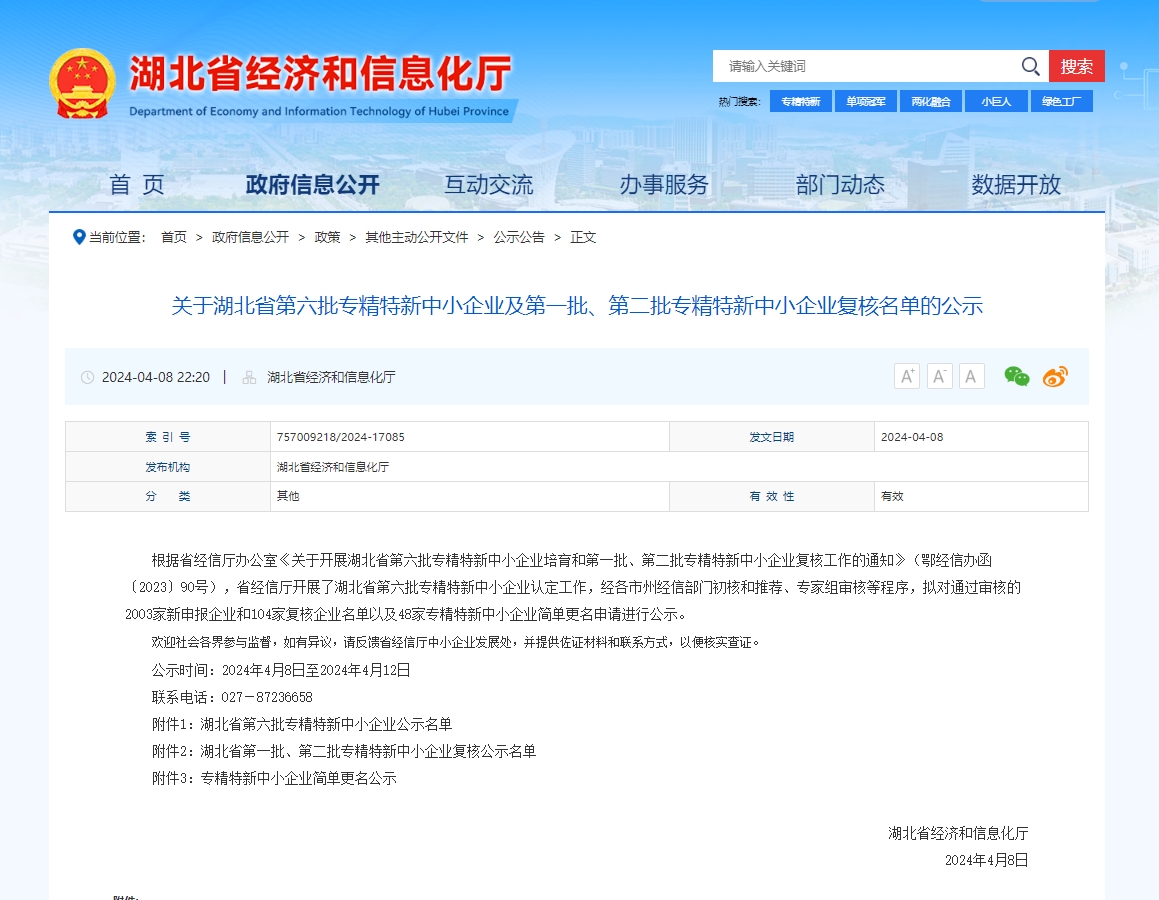Switch to the 数据开放 section

[1017, 184]
